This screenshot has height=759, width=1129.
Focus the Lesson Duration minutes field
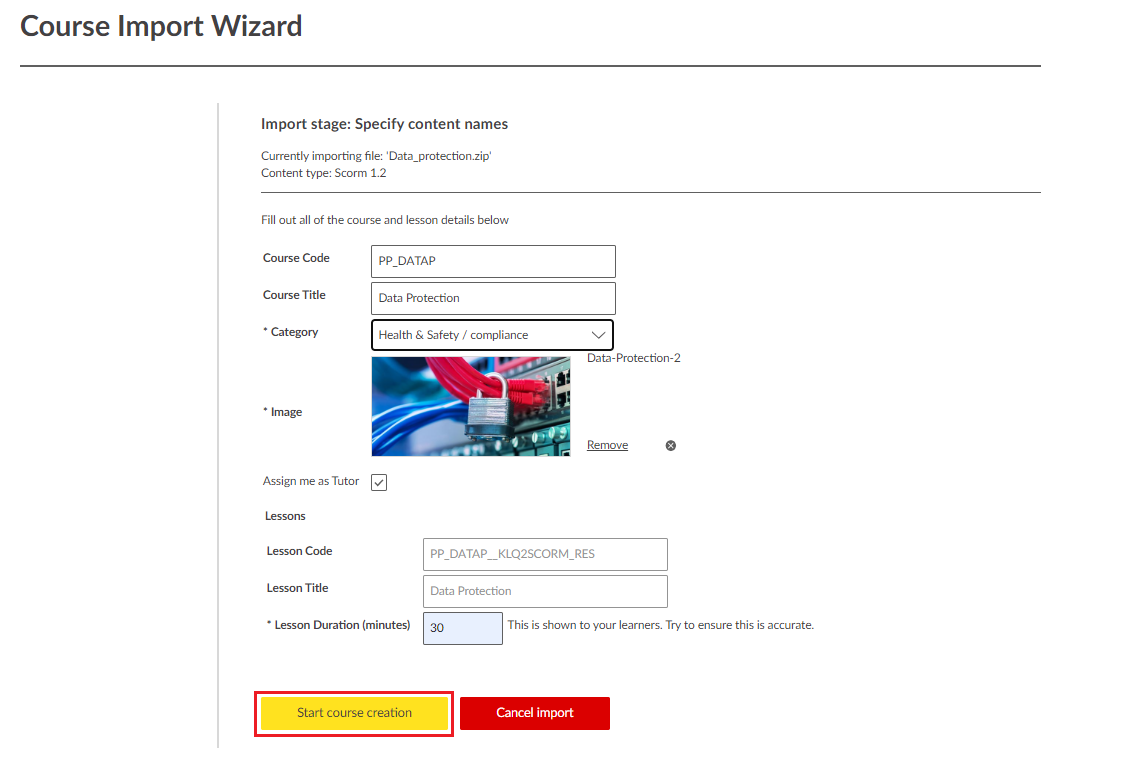462,629
